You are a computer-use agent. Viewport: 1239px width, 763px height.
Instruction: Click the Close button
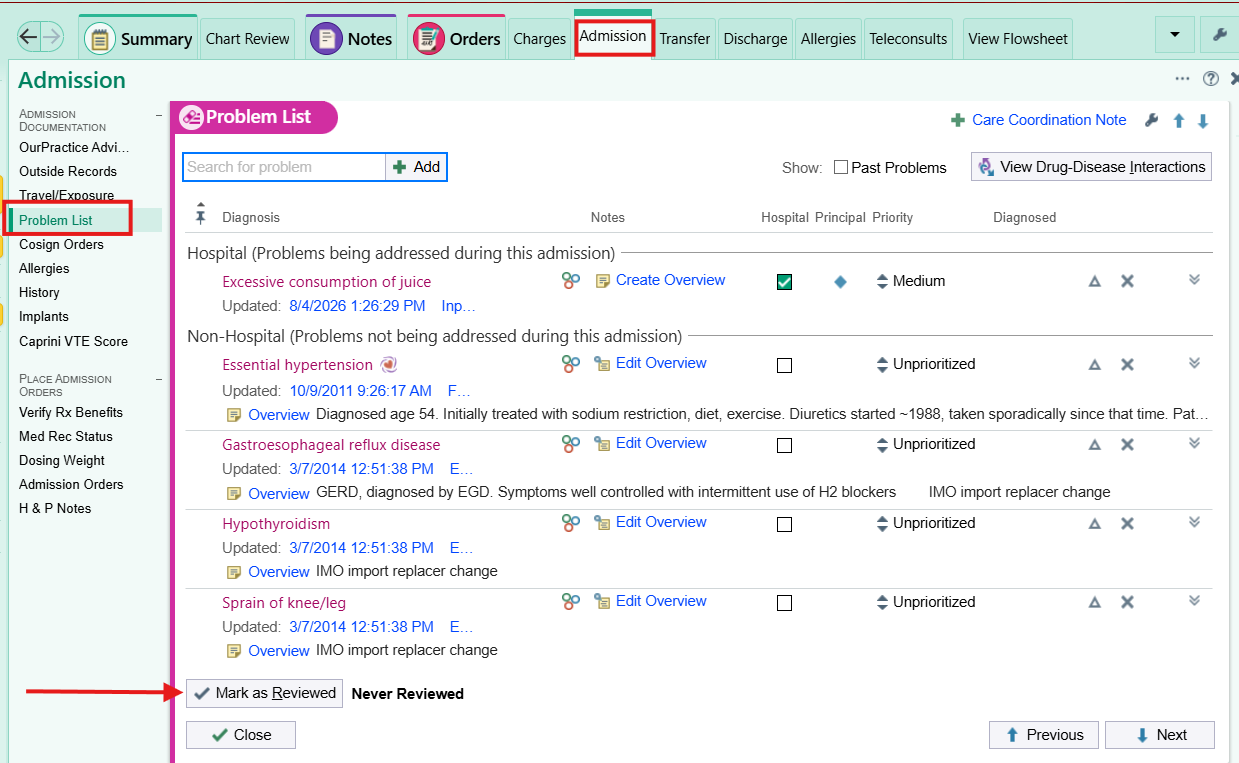(x=241, y=735)
